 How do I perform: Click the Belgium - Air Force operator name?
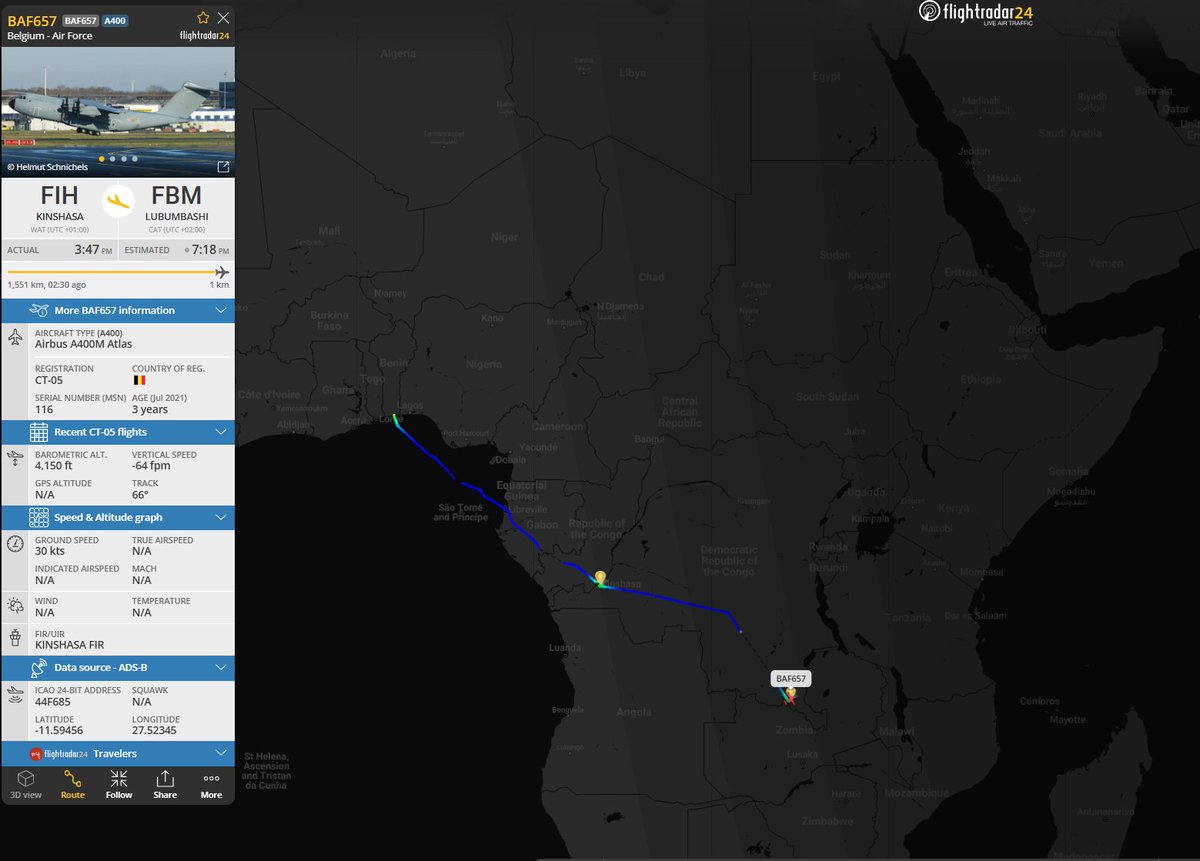(x=49, y=35)
